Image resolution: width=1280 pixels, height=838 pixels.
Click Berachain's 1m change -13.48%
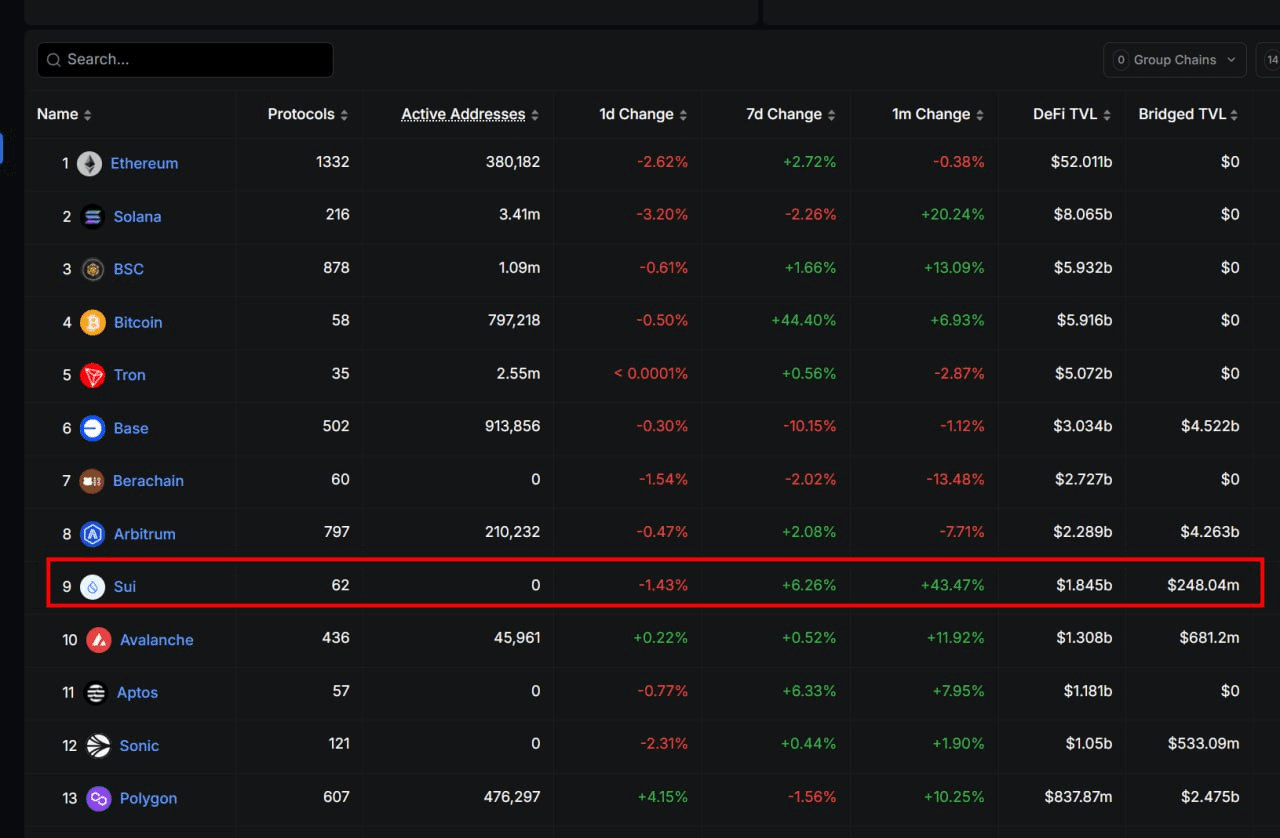[x=956, y=480]
